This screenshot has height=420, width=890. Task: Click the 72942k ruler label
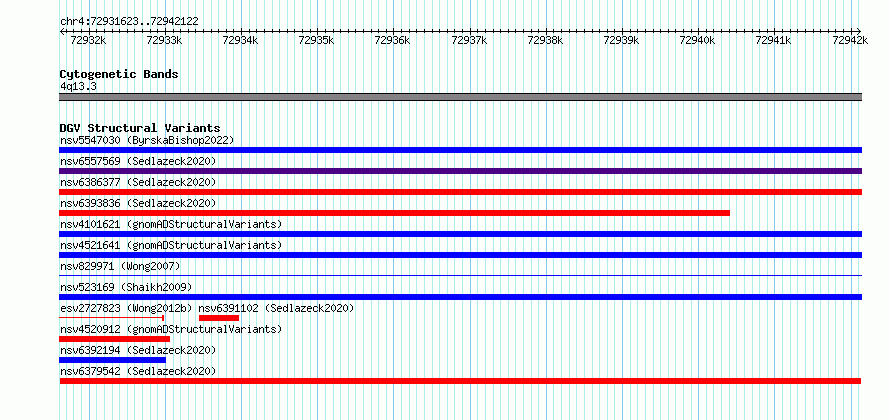tap(850, 40)
